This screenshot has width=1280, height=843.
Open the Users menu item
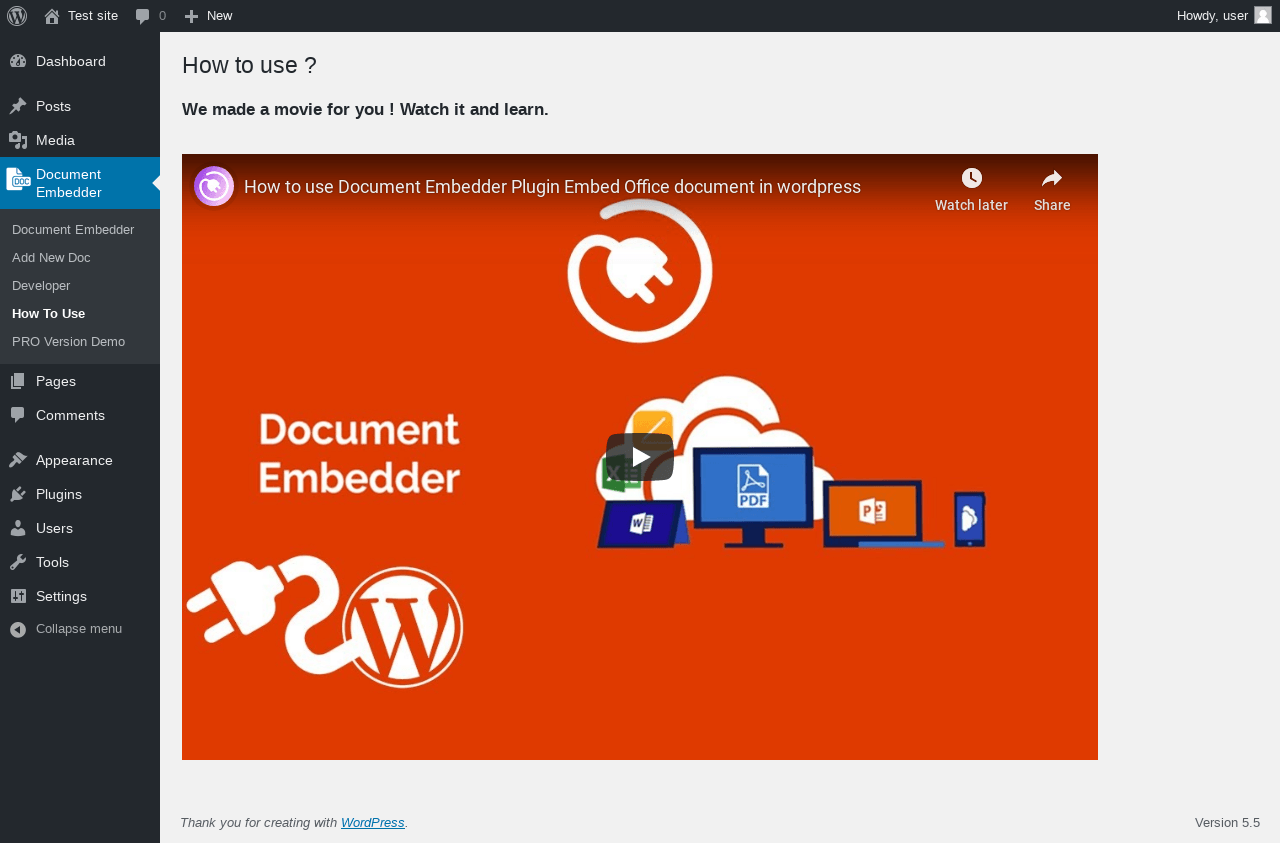coord(80,528)
